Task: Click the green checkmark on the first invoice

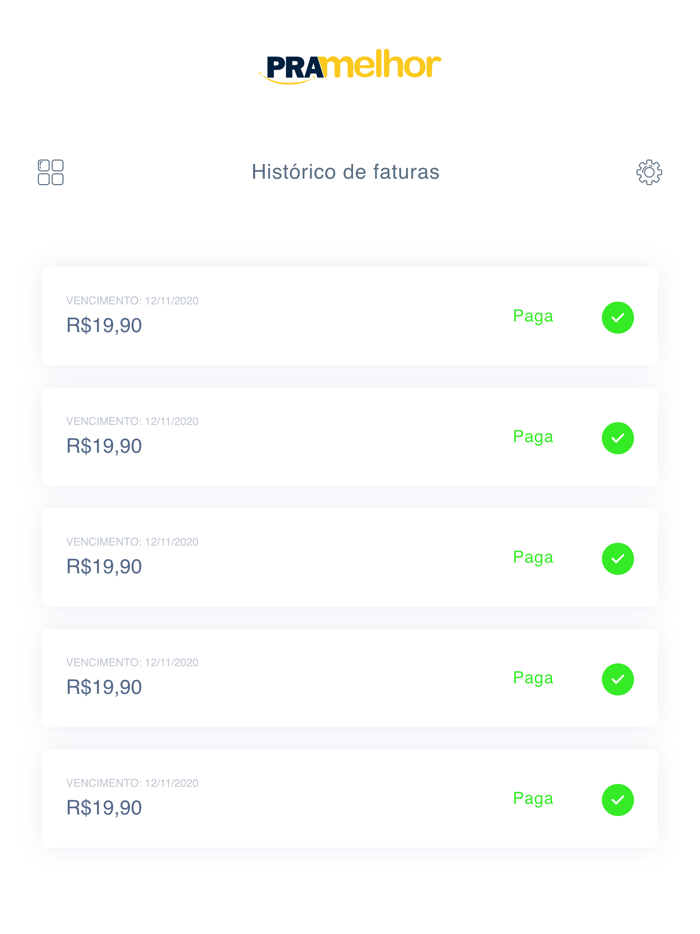Action: click(x=618, y=317)
